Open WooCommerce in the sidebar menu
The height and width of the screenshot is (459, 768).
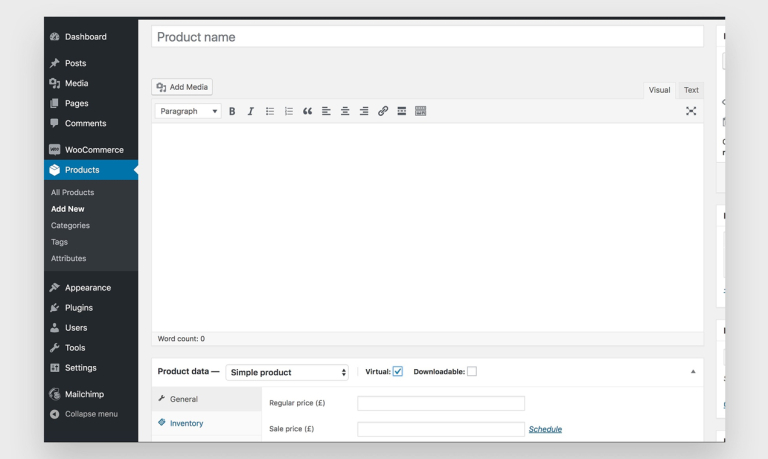(x=94, y=150)
